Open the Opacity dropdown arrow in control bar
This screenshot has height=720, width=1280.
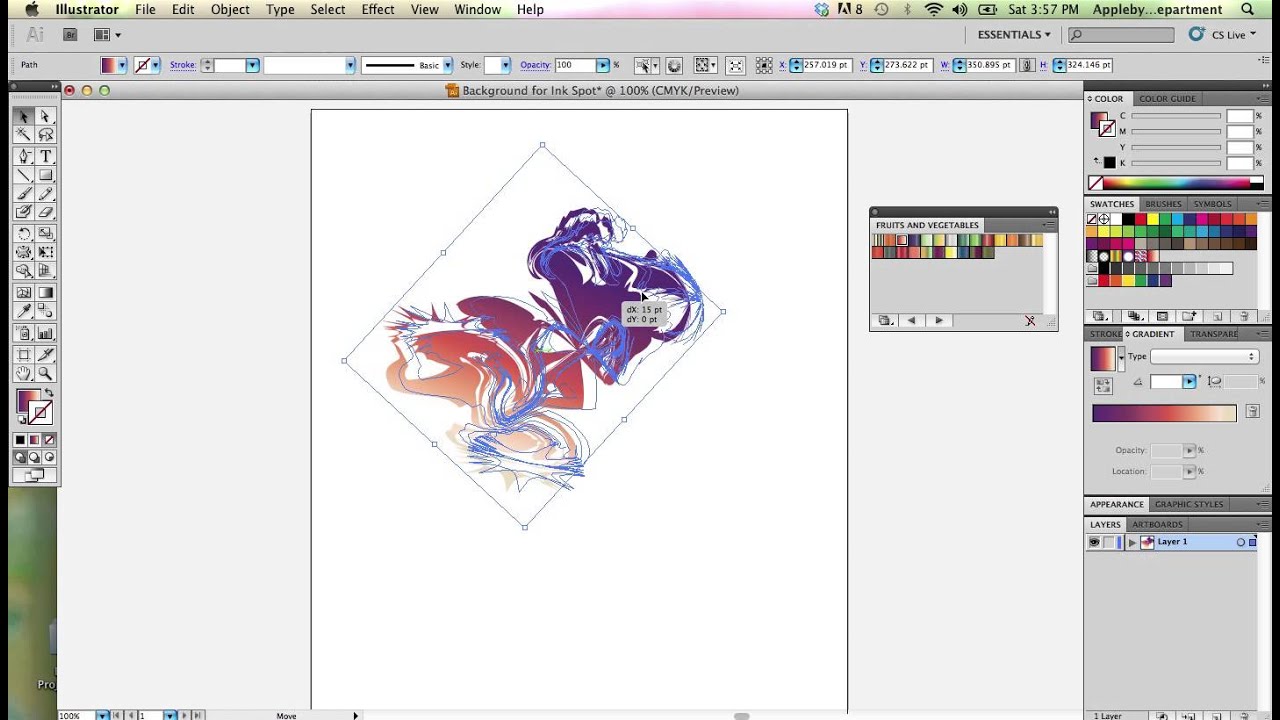pos(602,65)
